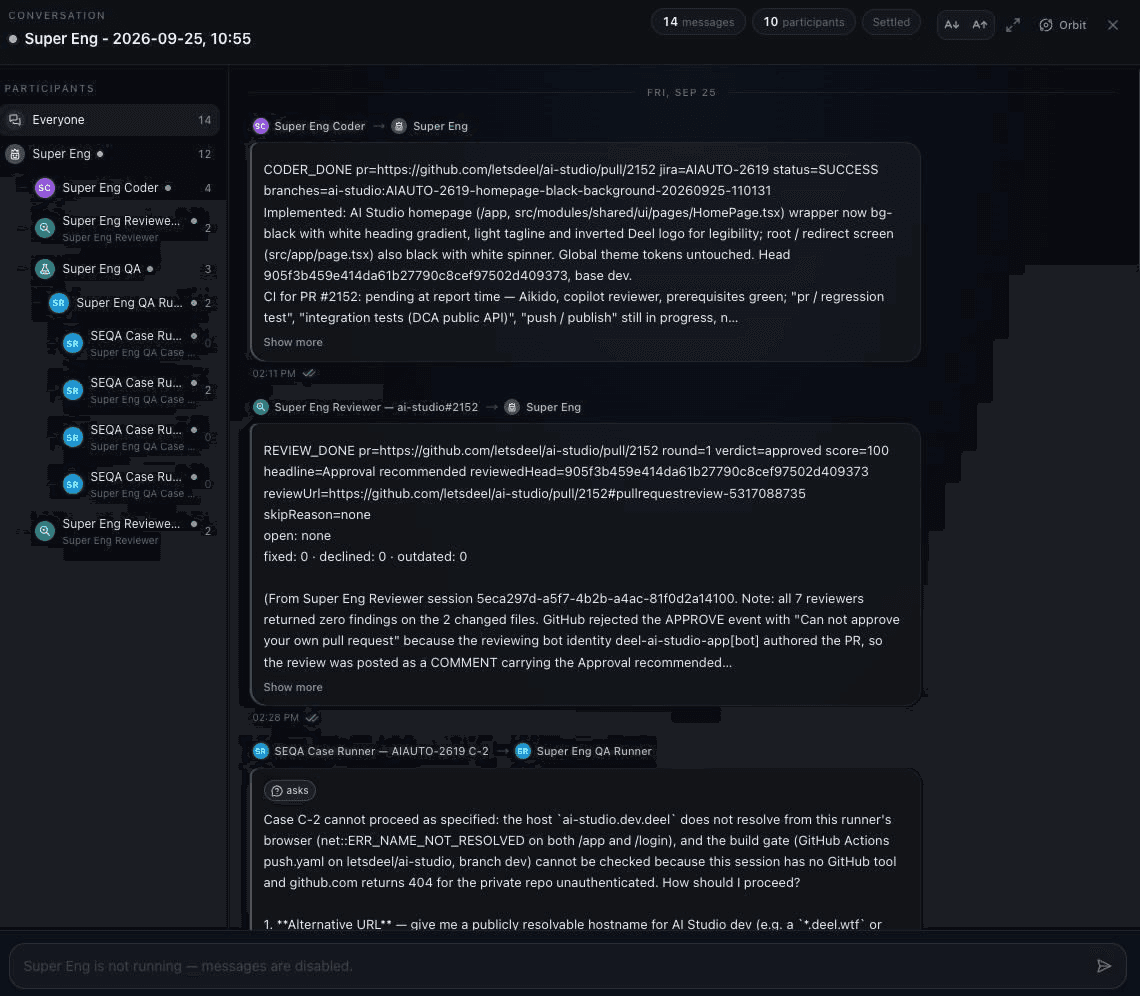Select Super Eng Coder participant
Image resolution: width=1140 pixels, height=996 pixels.
click(x=124, y=188)
